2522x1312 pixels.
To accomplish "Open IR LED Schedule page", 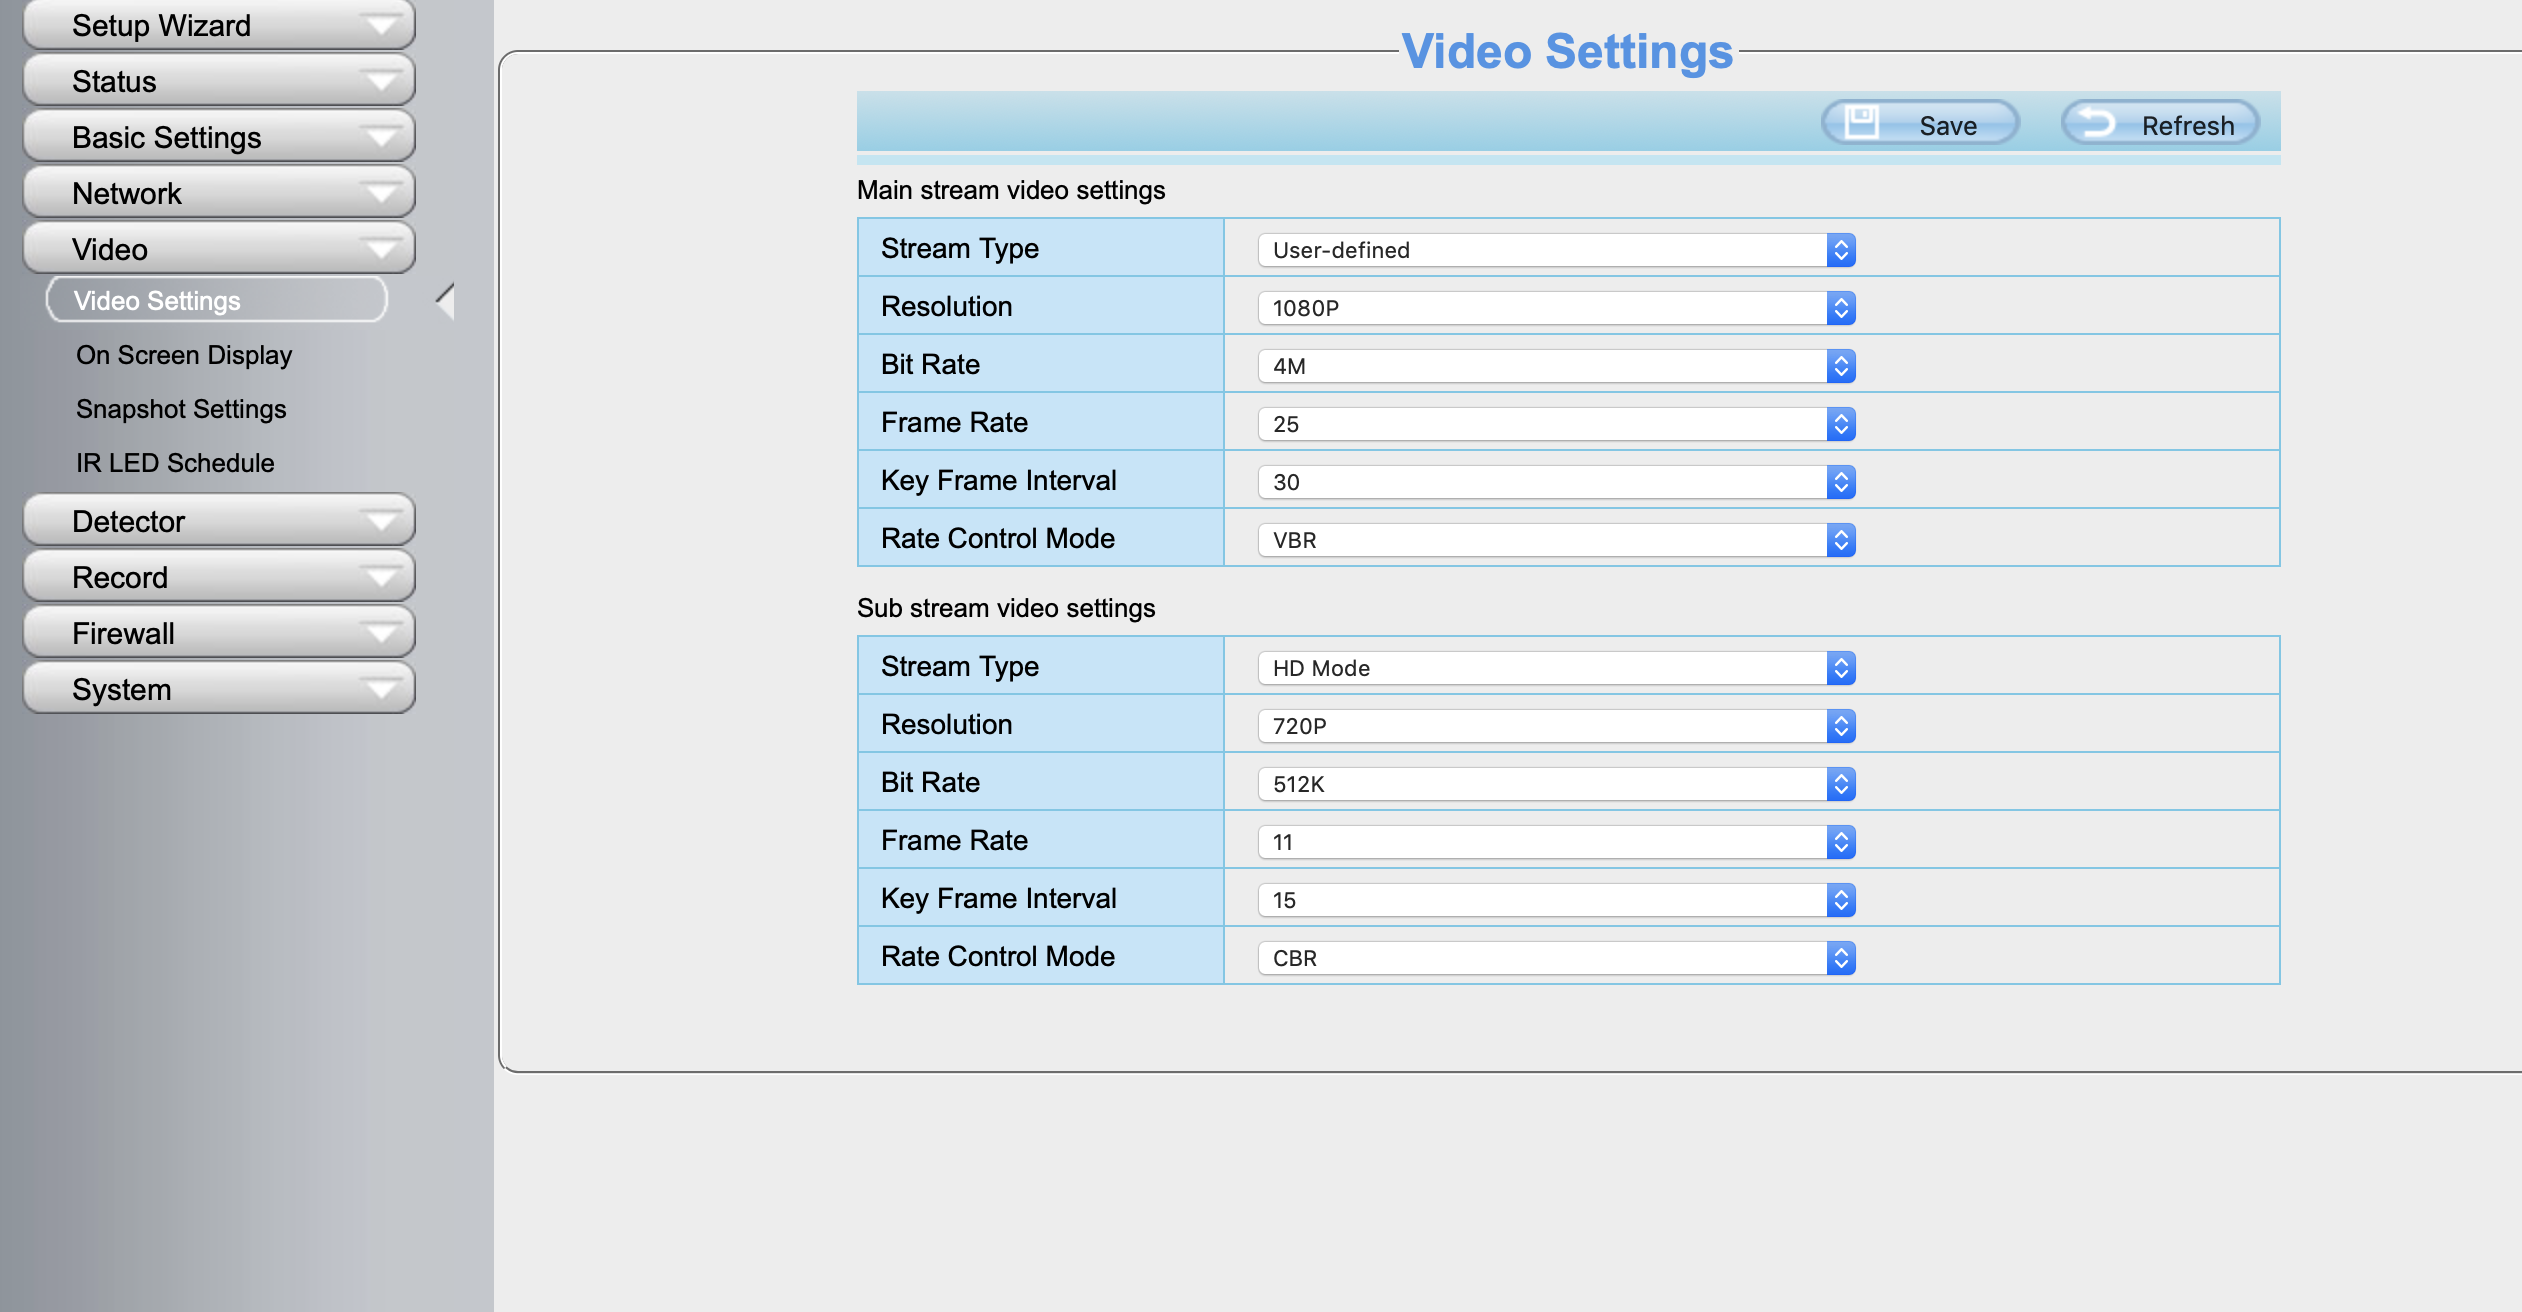I will point(175,463).
